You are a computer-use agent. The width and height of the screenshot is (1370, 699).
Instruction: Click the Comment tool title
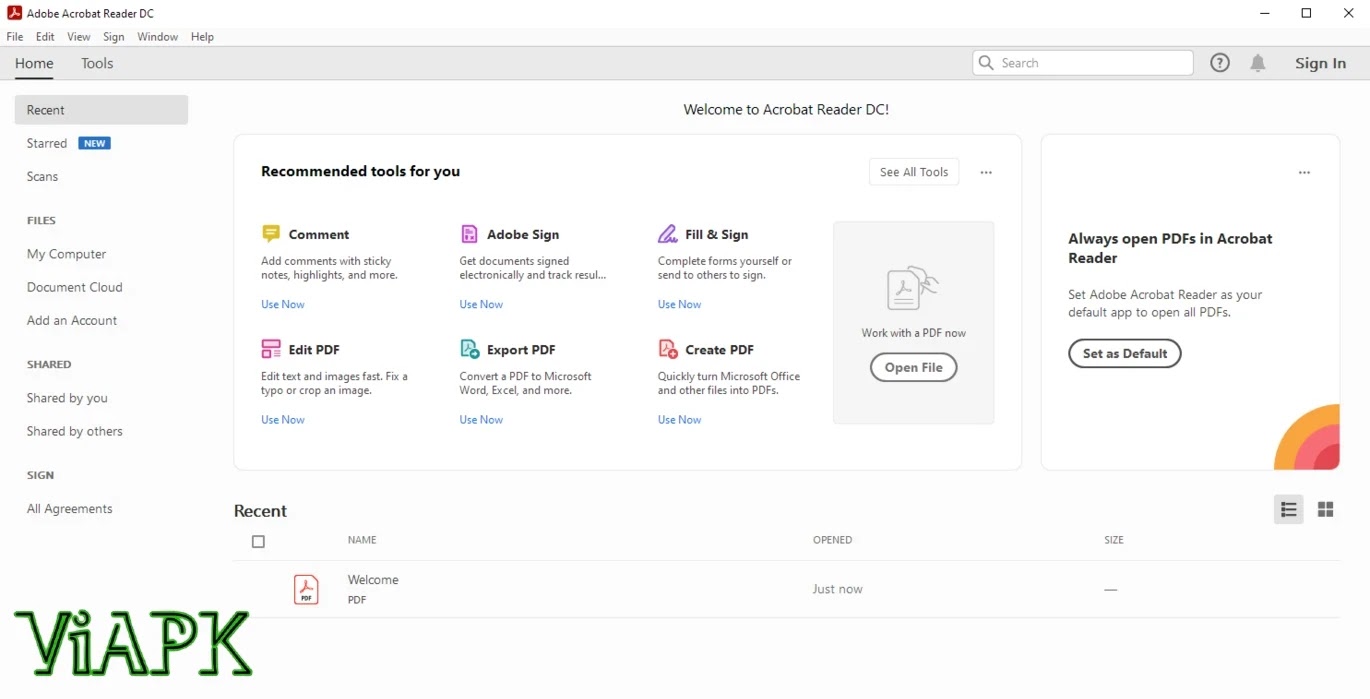pos(319,235)
